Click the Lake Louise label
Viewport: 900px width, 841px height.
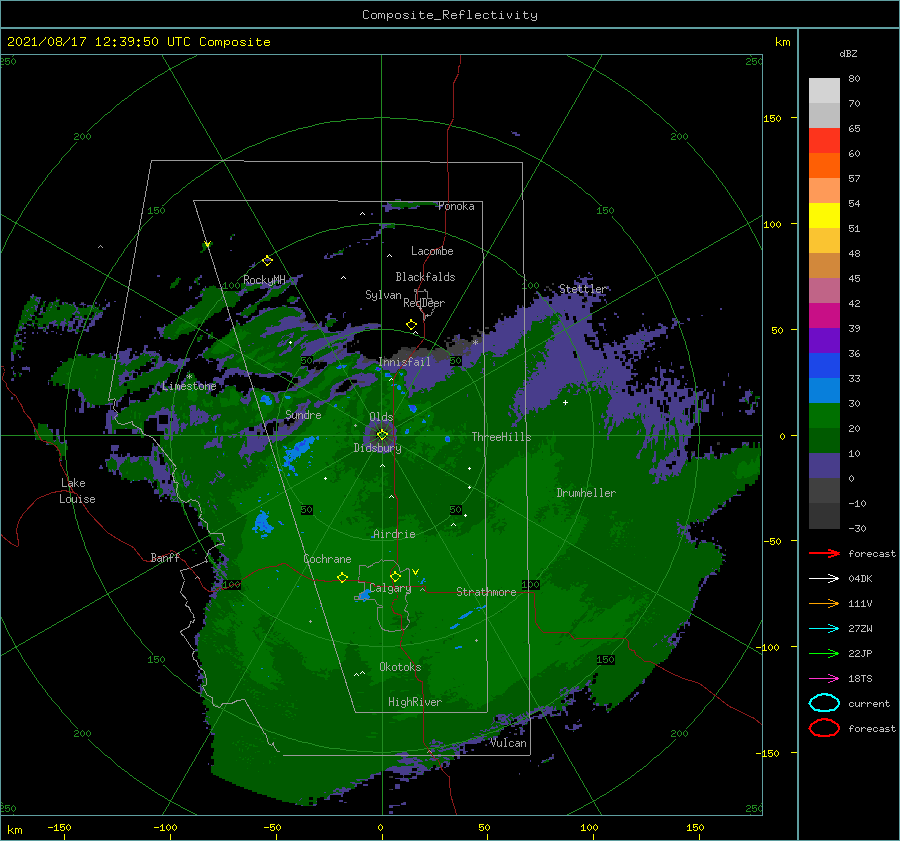(77, 491)
